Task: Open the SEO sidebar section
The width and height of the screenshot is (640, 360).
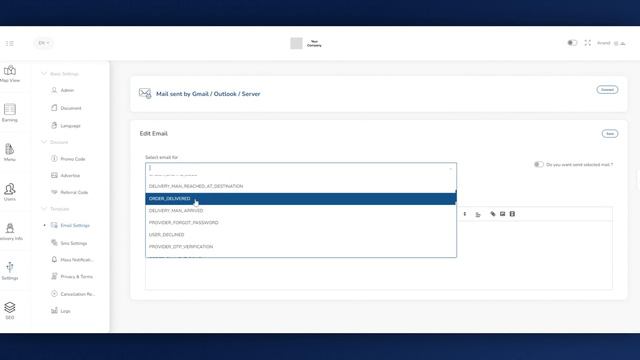Action: point(10,311)
